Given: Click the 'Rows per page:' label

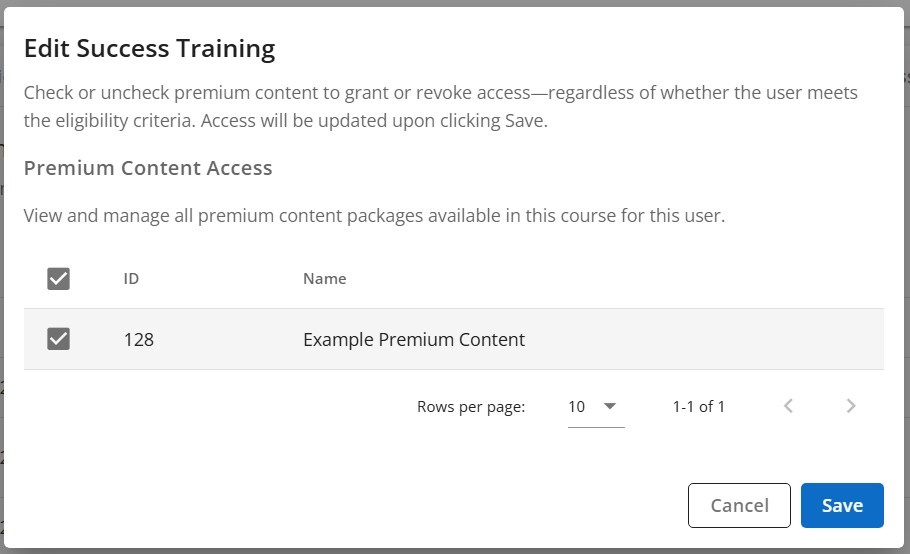Looking at the screenshot, I should (x=471, y=407).
